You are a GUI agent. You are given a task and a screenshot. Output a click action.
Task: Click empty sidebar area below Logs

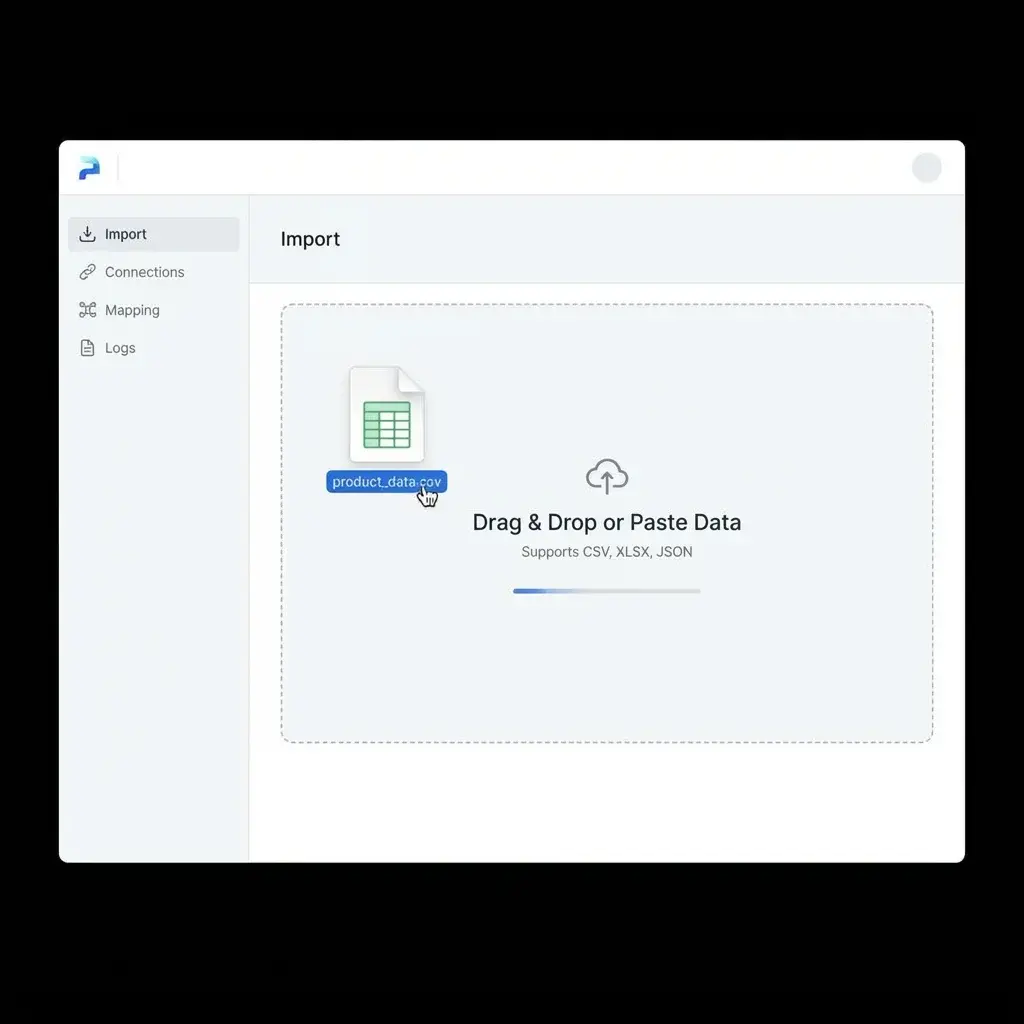[x=153, y=600]
